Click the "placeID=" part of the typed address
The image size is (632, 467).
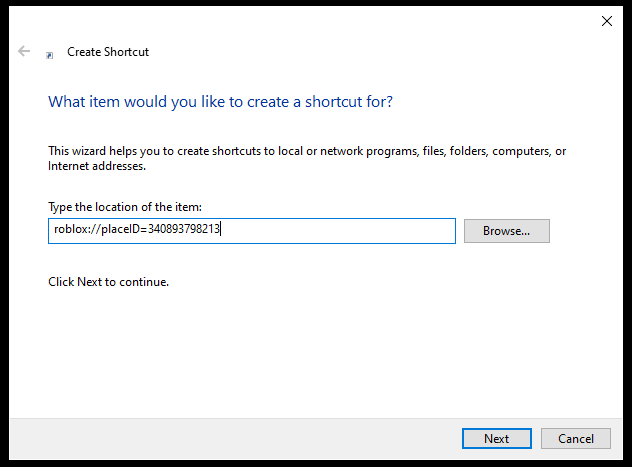[124, 229]
